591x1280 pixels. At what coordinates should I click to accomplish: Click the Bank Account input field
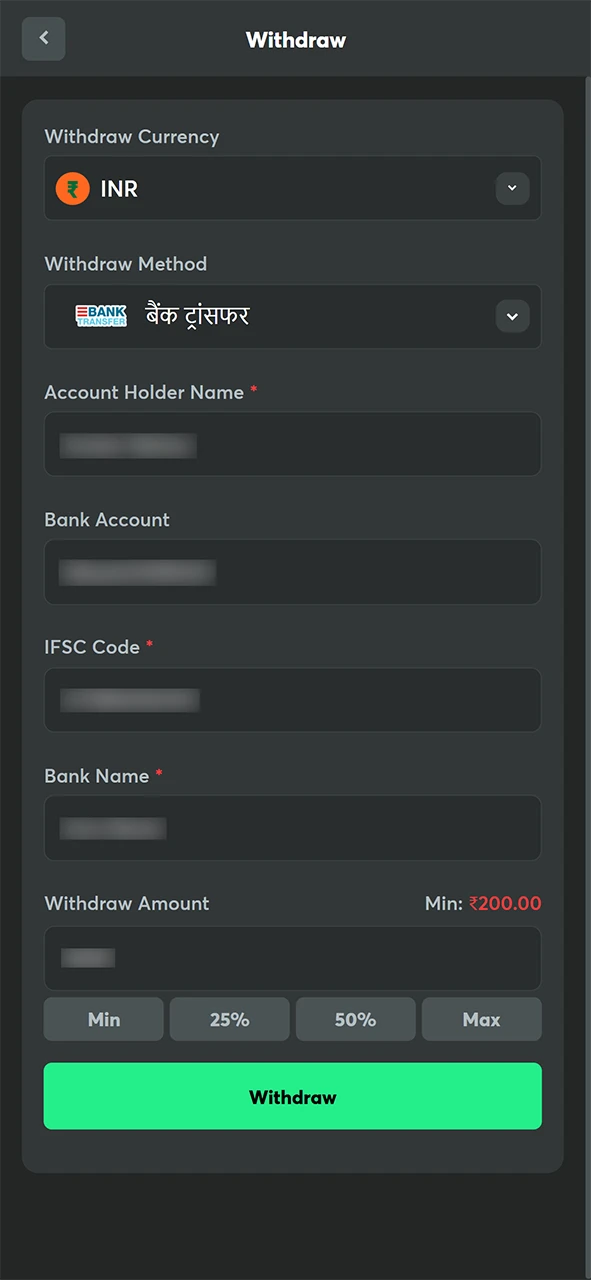pos(293,572)
